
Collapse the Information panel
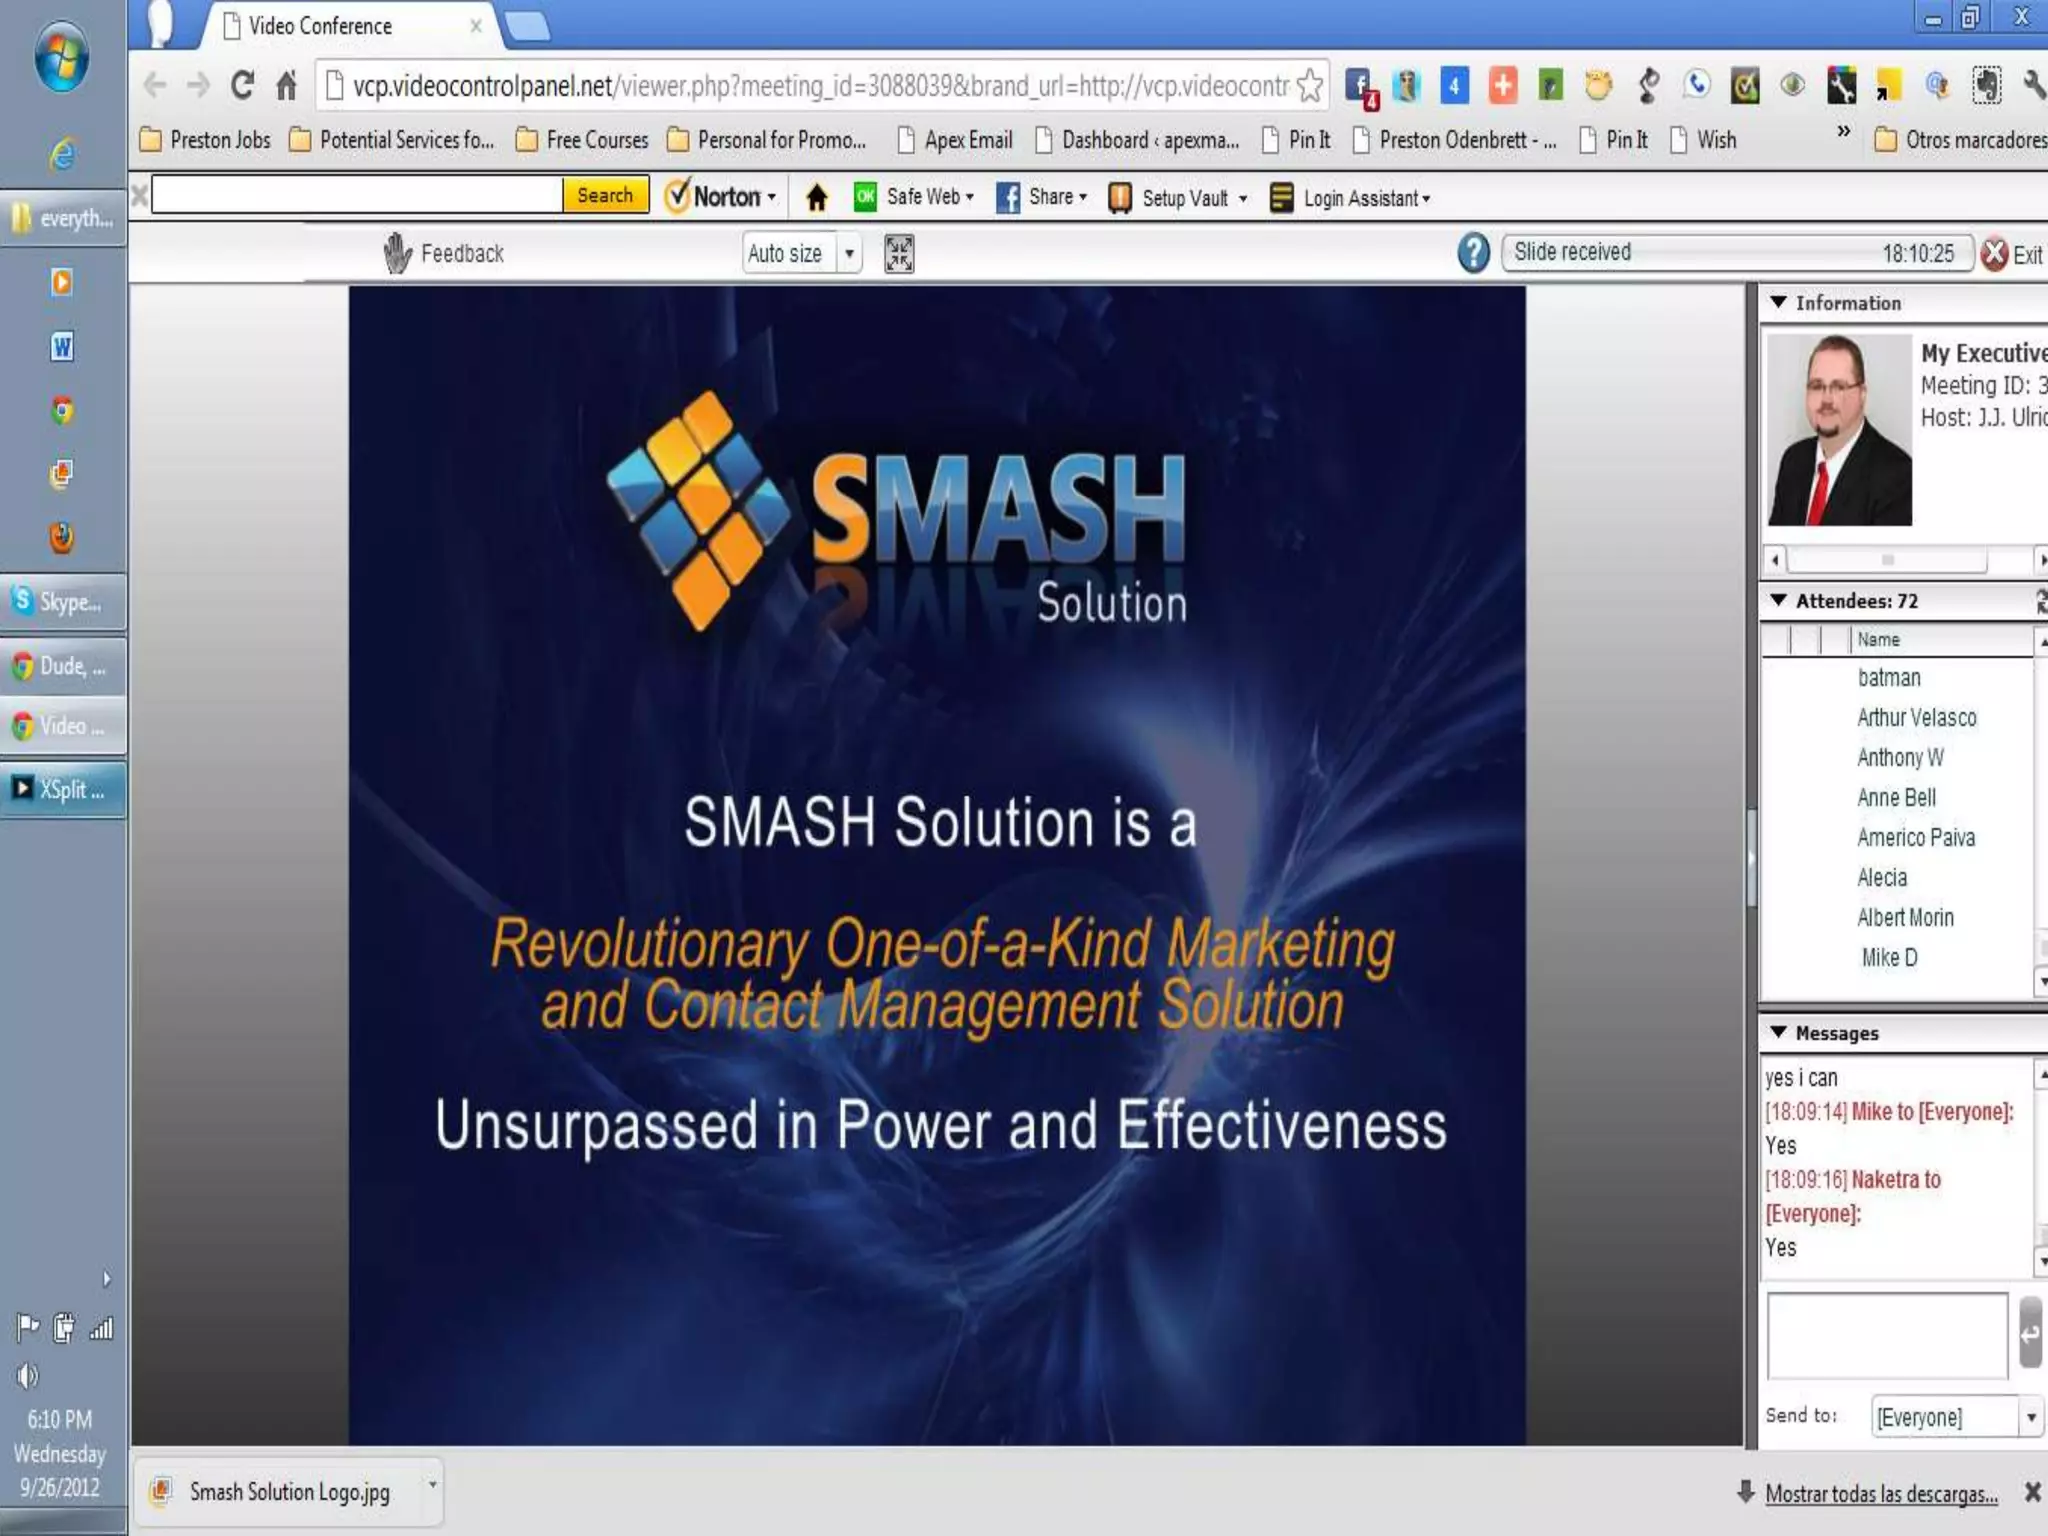pos(1778,302)
